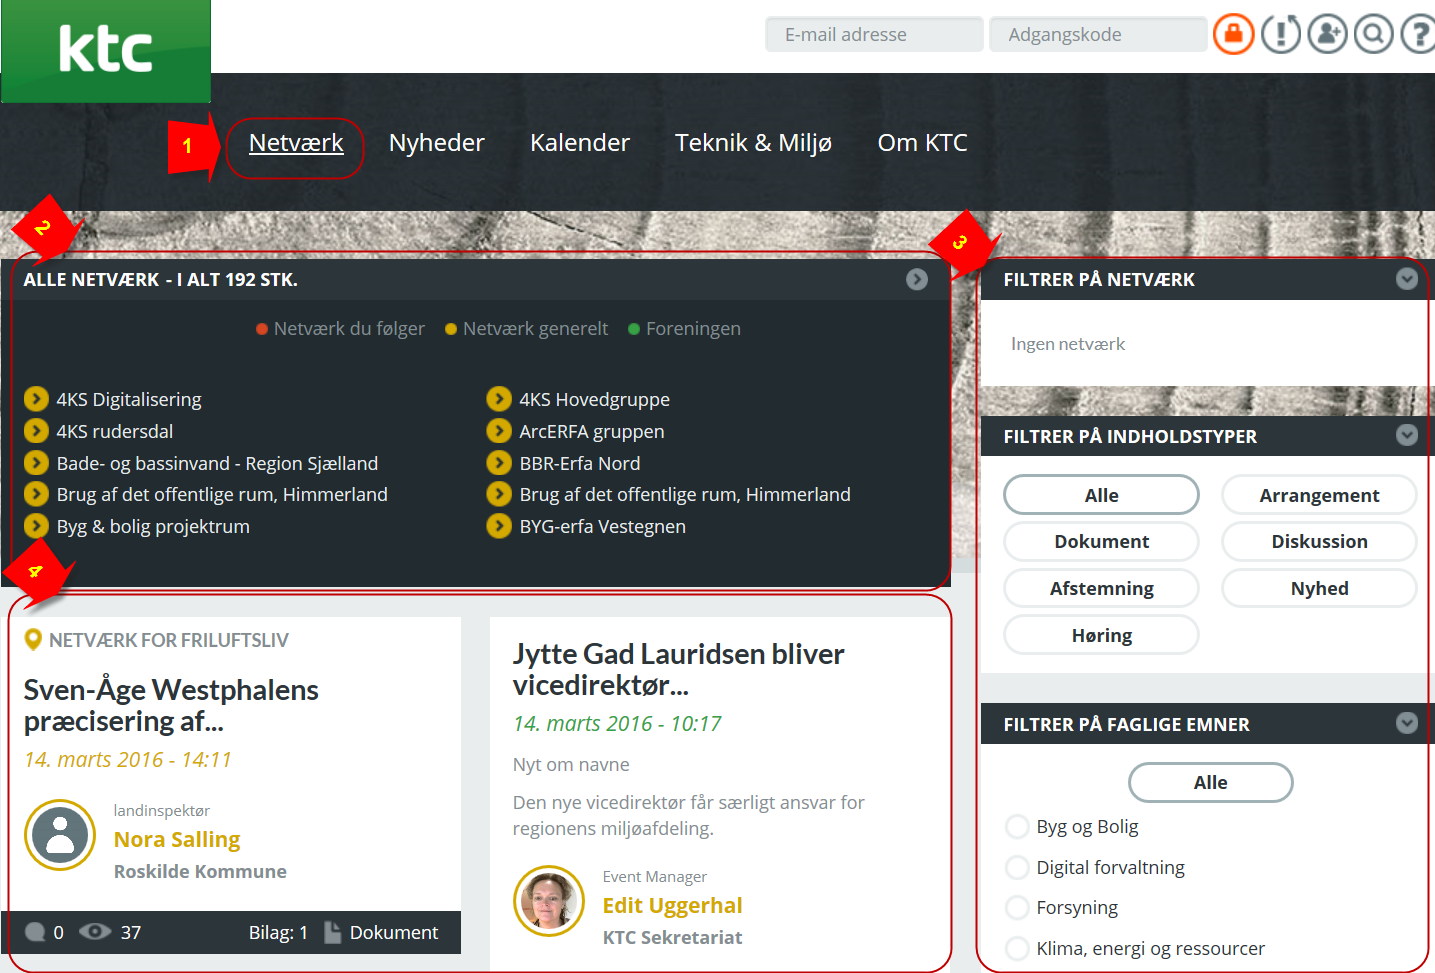This screenshot has width=1435, height=973.
Task: Open the Kalender menu
Action: tap(580, 143)
